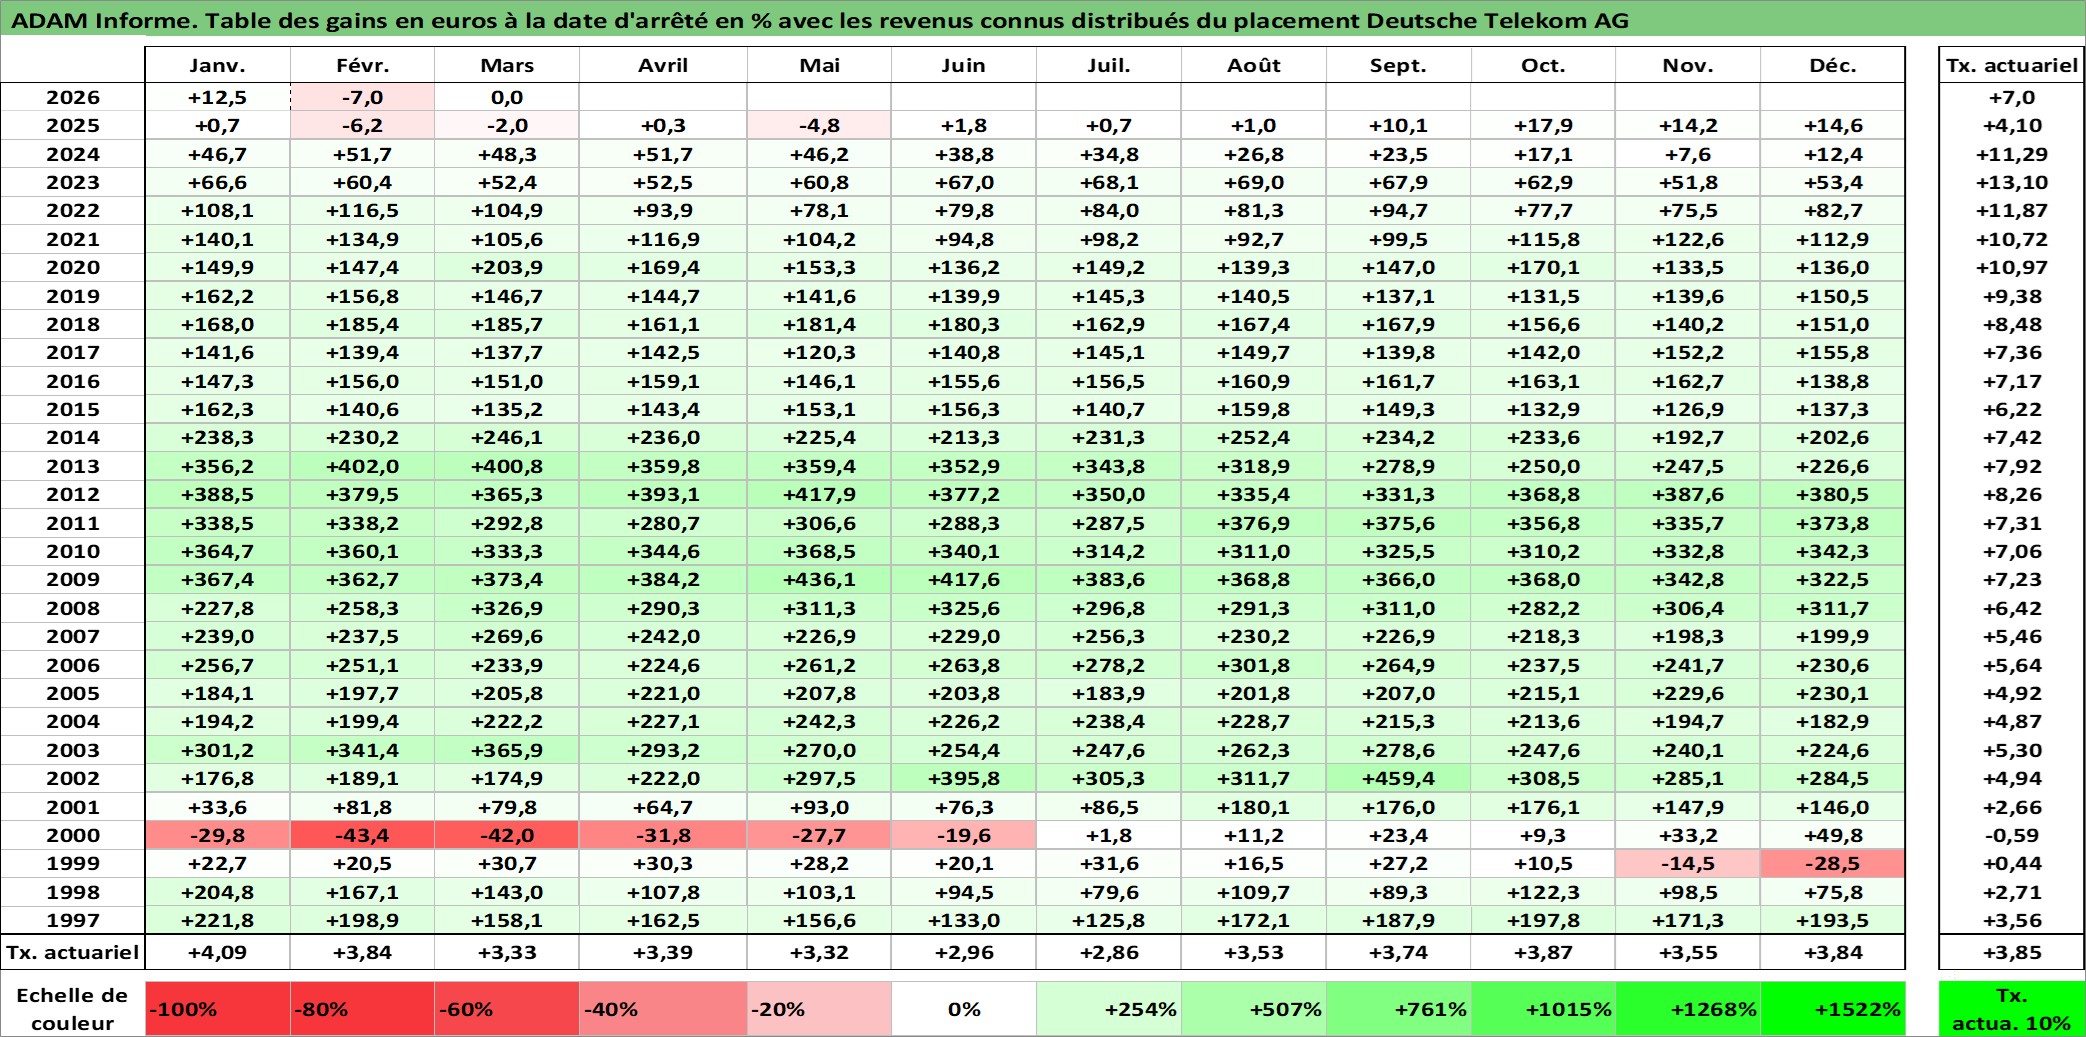Click cell 0,0 for Mars 2026

[507, 97]
